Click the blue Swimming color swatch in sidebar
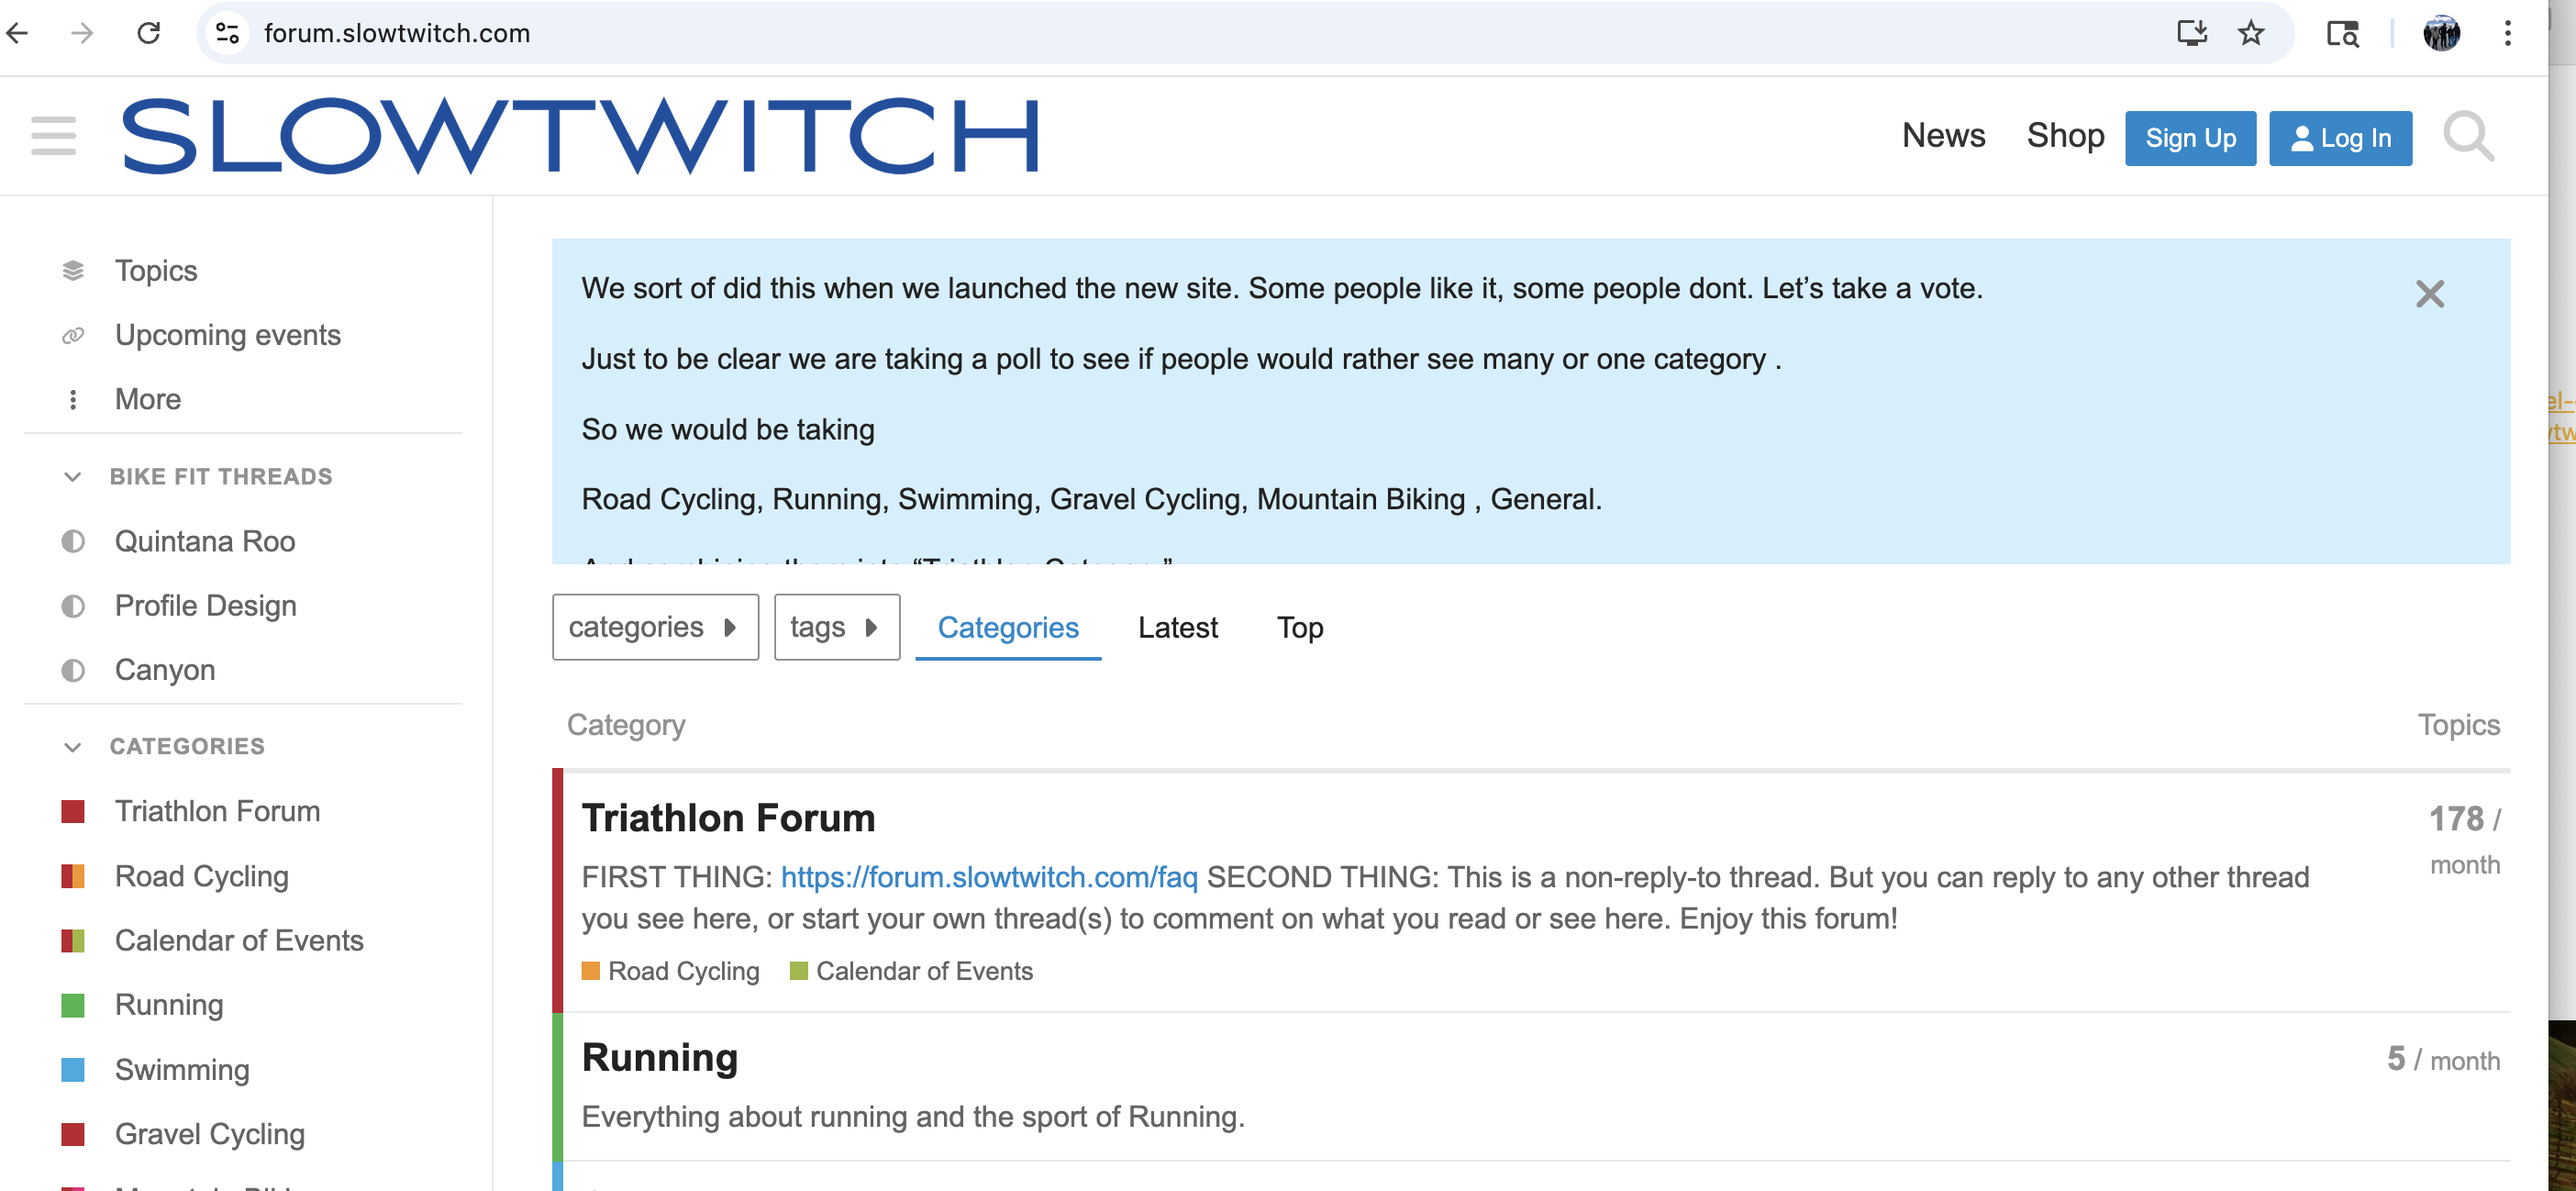The width and height of the screenshot is (2576, 1191). tap(73, 1070)
